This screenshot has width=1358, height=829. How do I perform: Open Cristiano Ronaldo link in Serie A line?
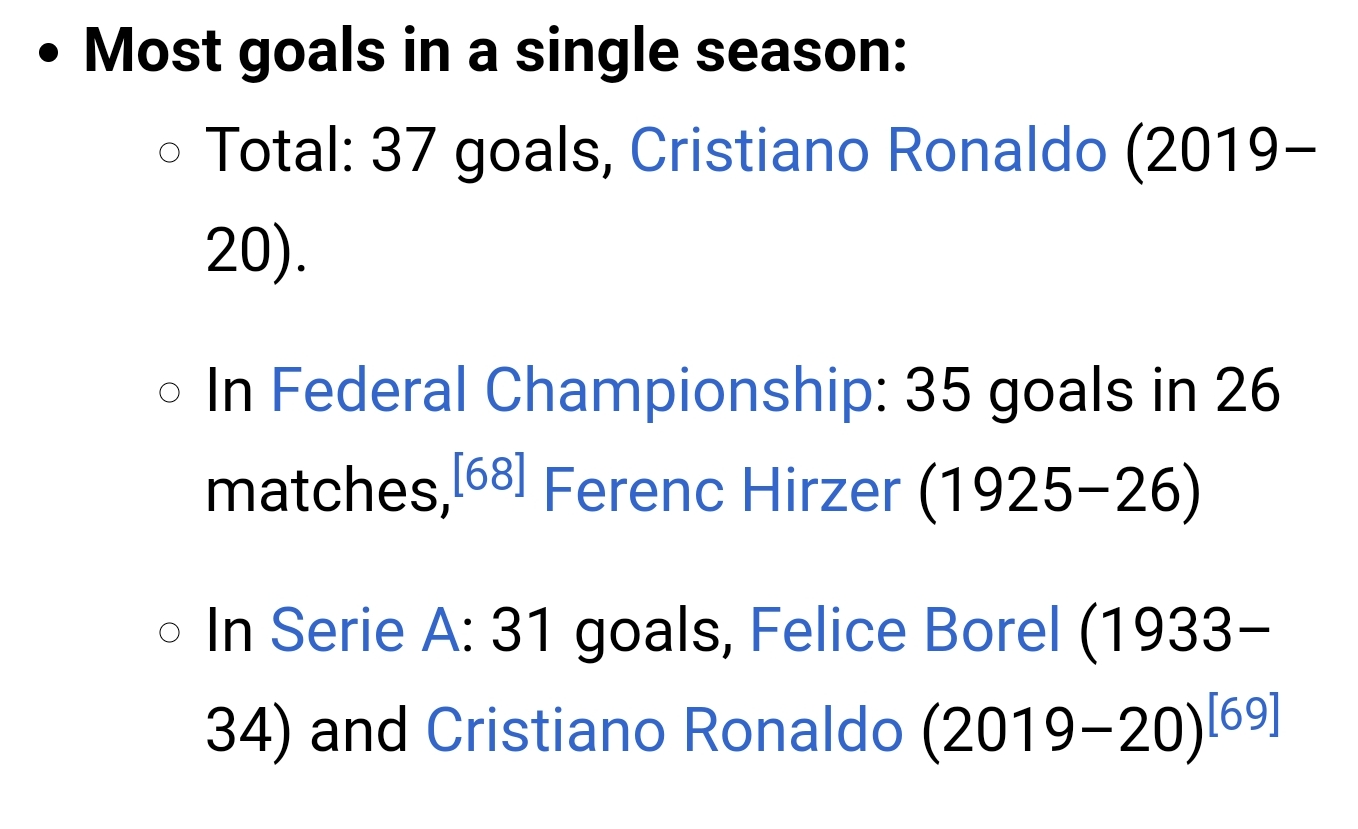[664, 730]
